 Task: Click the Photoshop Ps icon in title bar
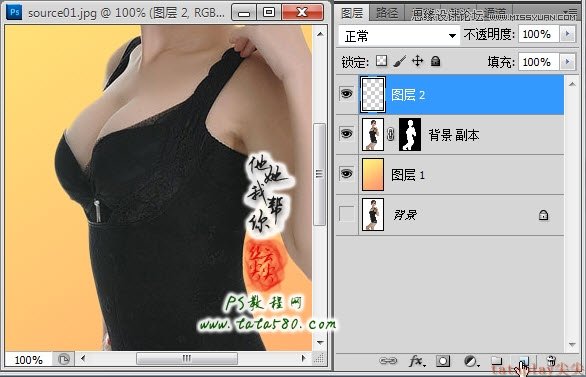click(x=14, y=12)
